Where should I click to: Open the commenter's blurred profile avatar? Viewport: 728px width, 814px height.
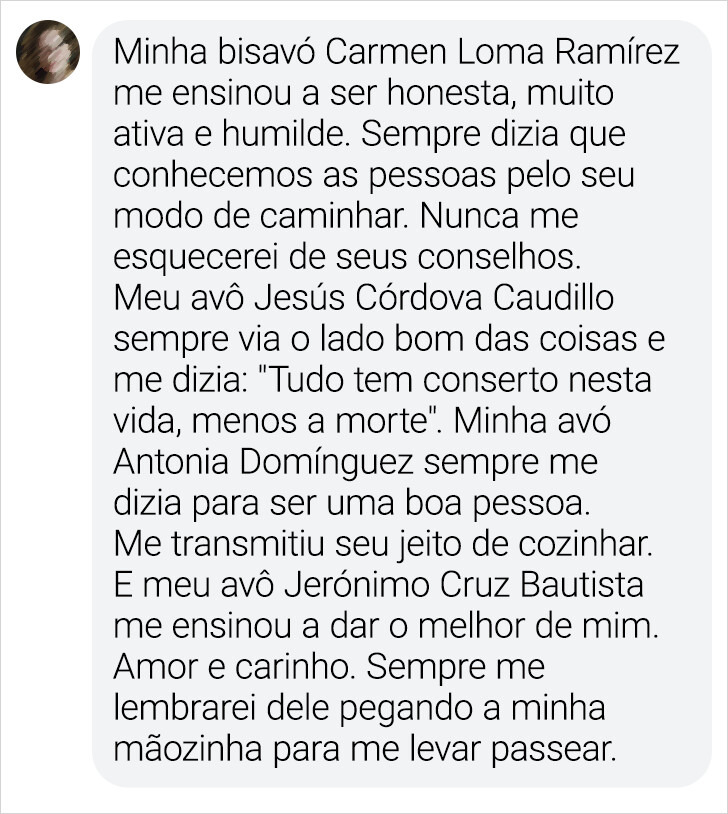[x=48, y=51]
